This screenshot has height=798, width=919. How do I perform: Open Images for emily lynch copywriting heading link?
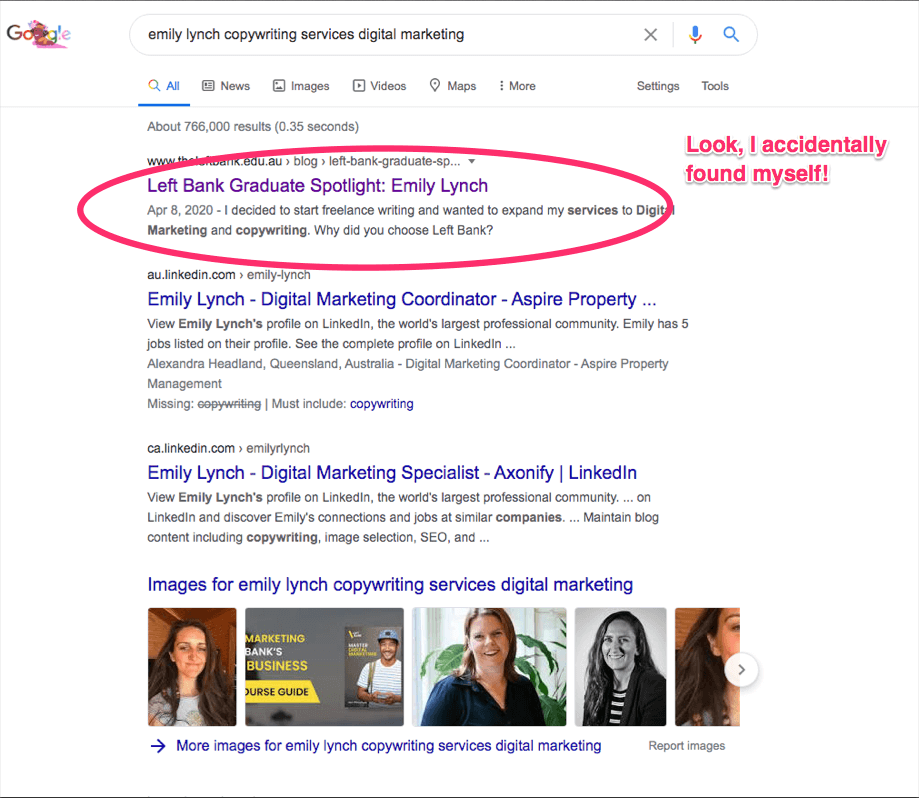(390, 584)
